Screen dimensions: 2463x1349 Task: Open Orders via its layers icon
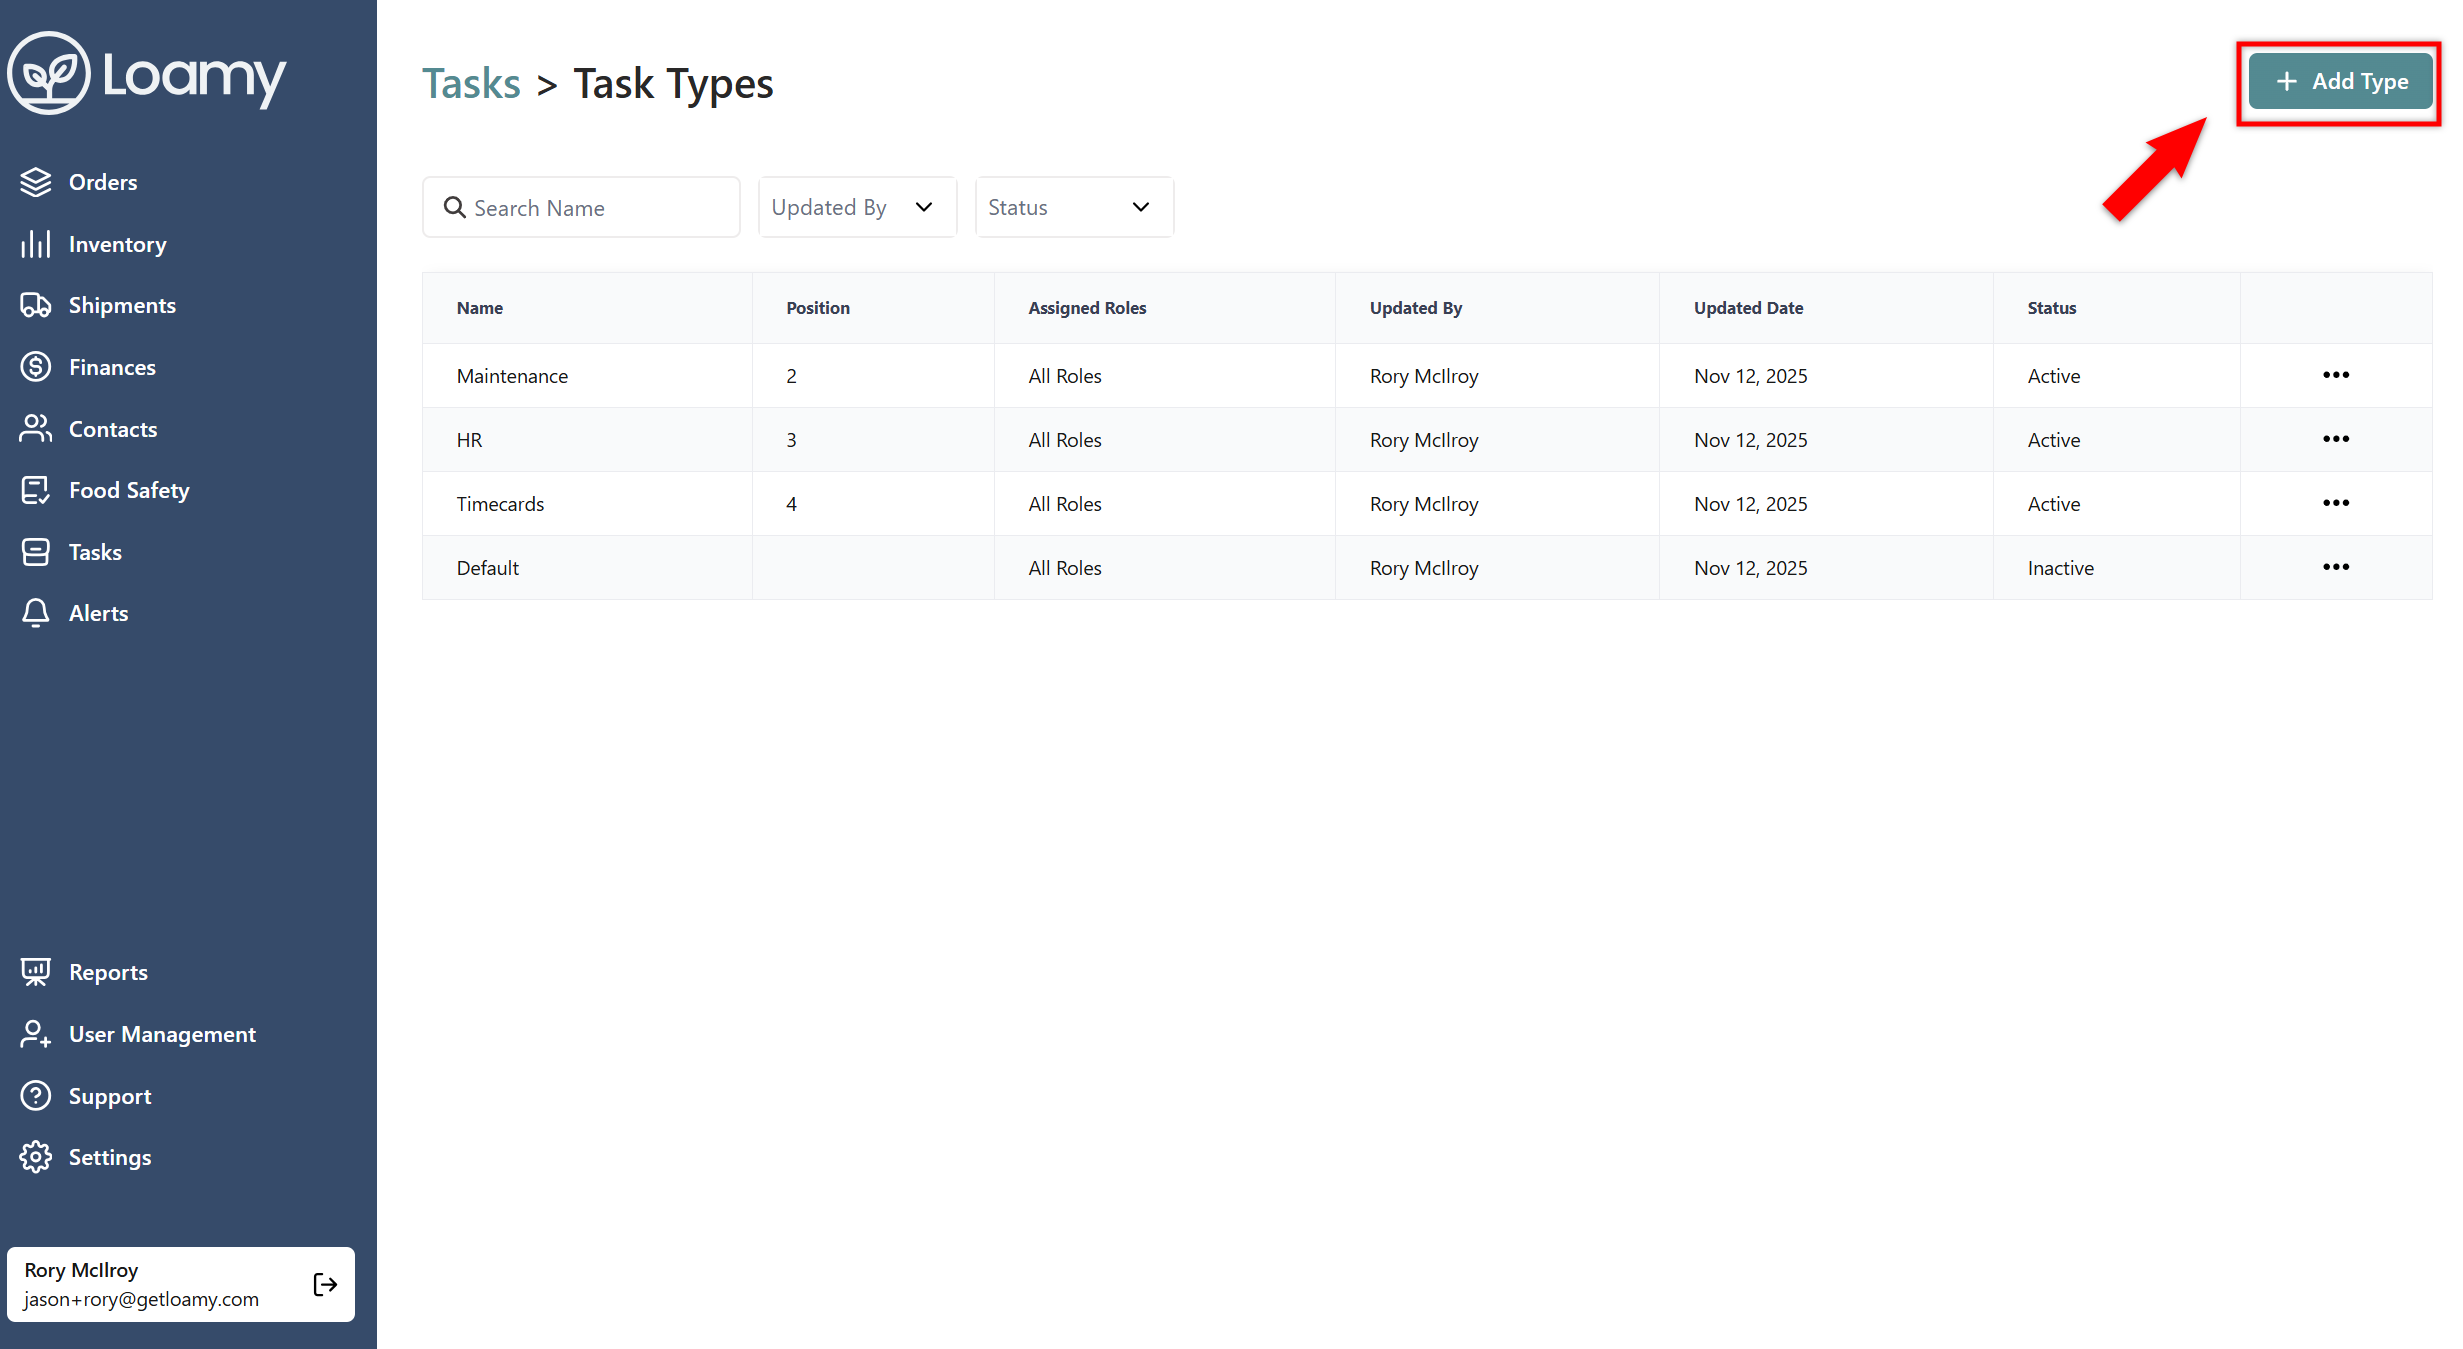pyautogui.click(x=36, y=182)
